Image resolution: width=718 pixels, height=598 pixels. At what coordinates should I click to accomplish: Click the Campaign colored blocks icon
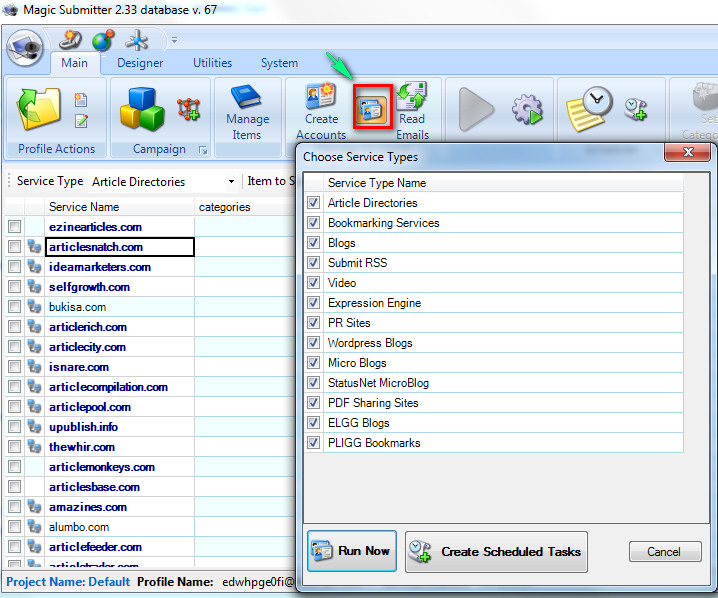(142, 109)
